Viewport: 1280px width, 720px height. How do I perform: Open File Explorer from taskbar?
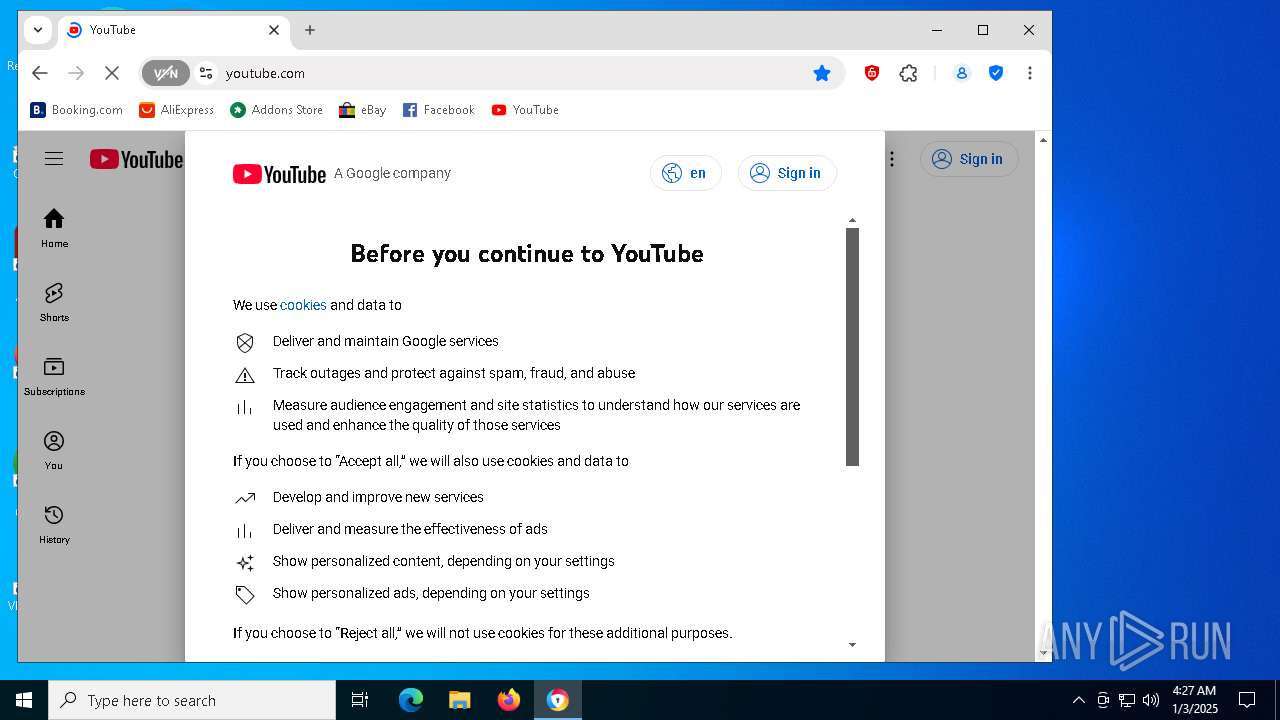coord(460,700)
